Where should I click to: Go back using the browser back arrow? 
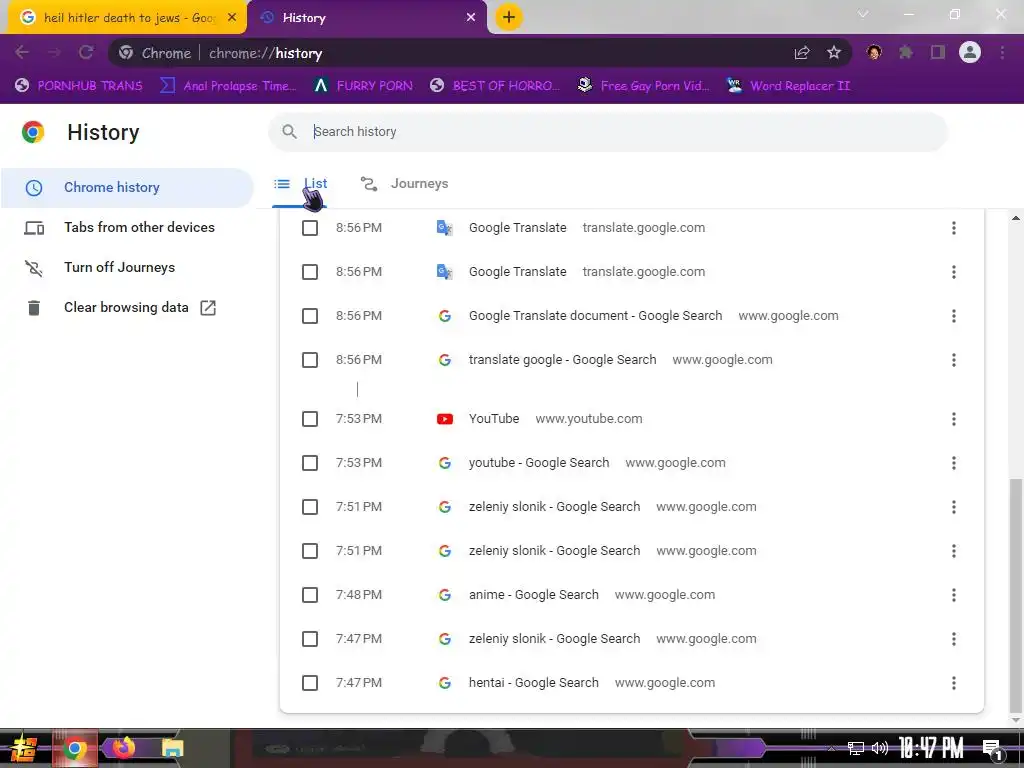coord(22,53)
